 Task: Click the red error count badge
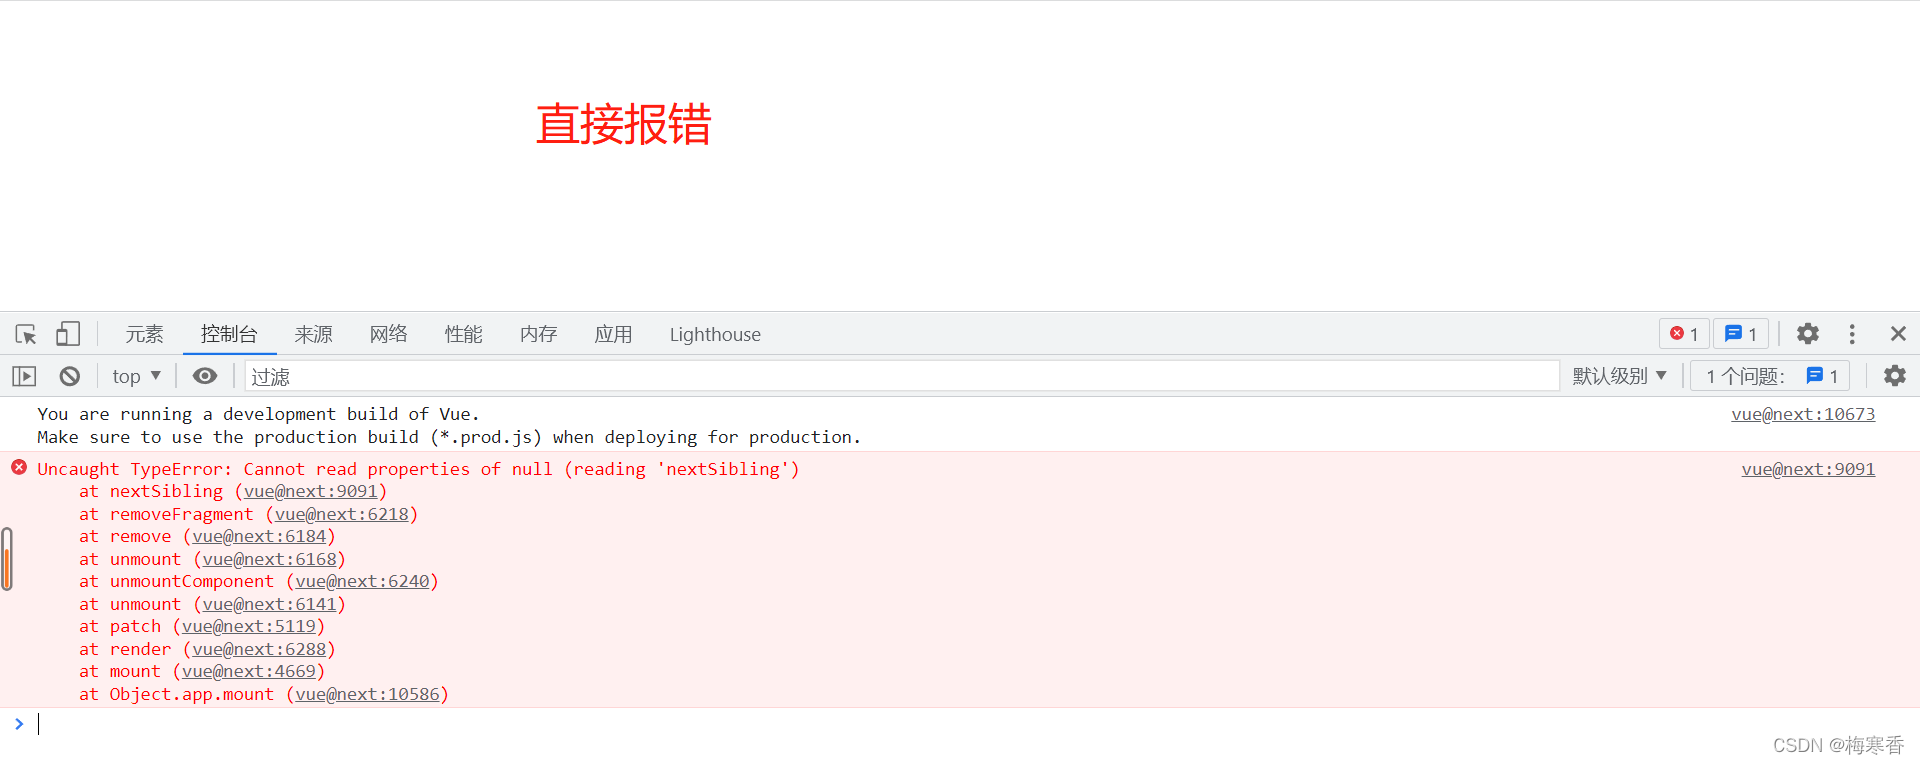[x=1684, y=334]
